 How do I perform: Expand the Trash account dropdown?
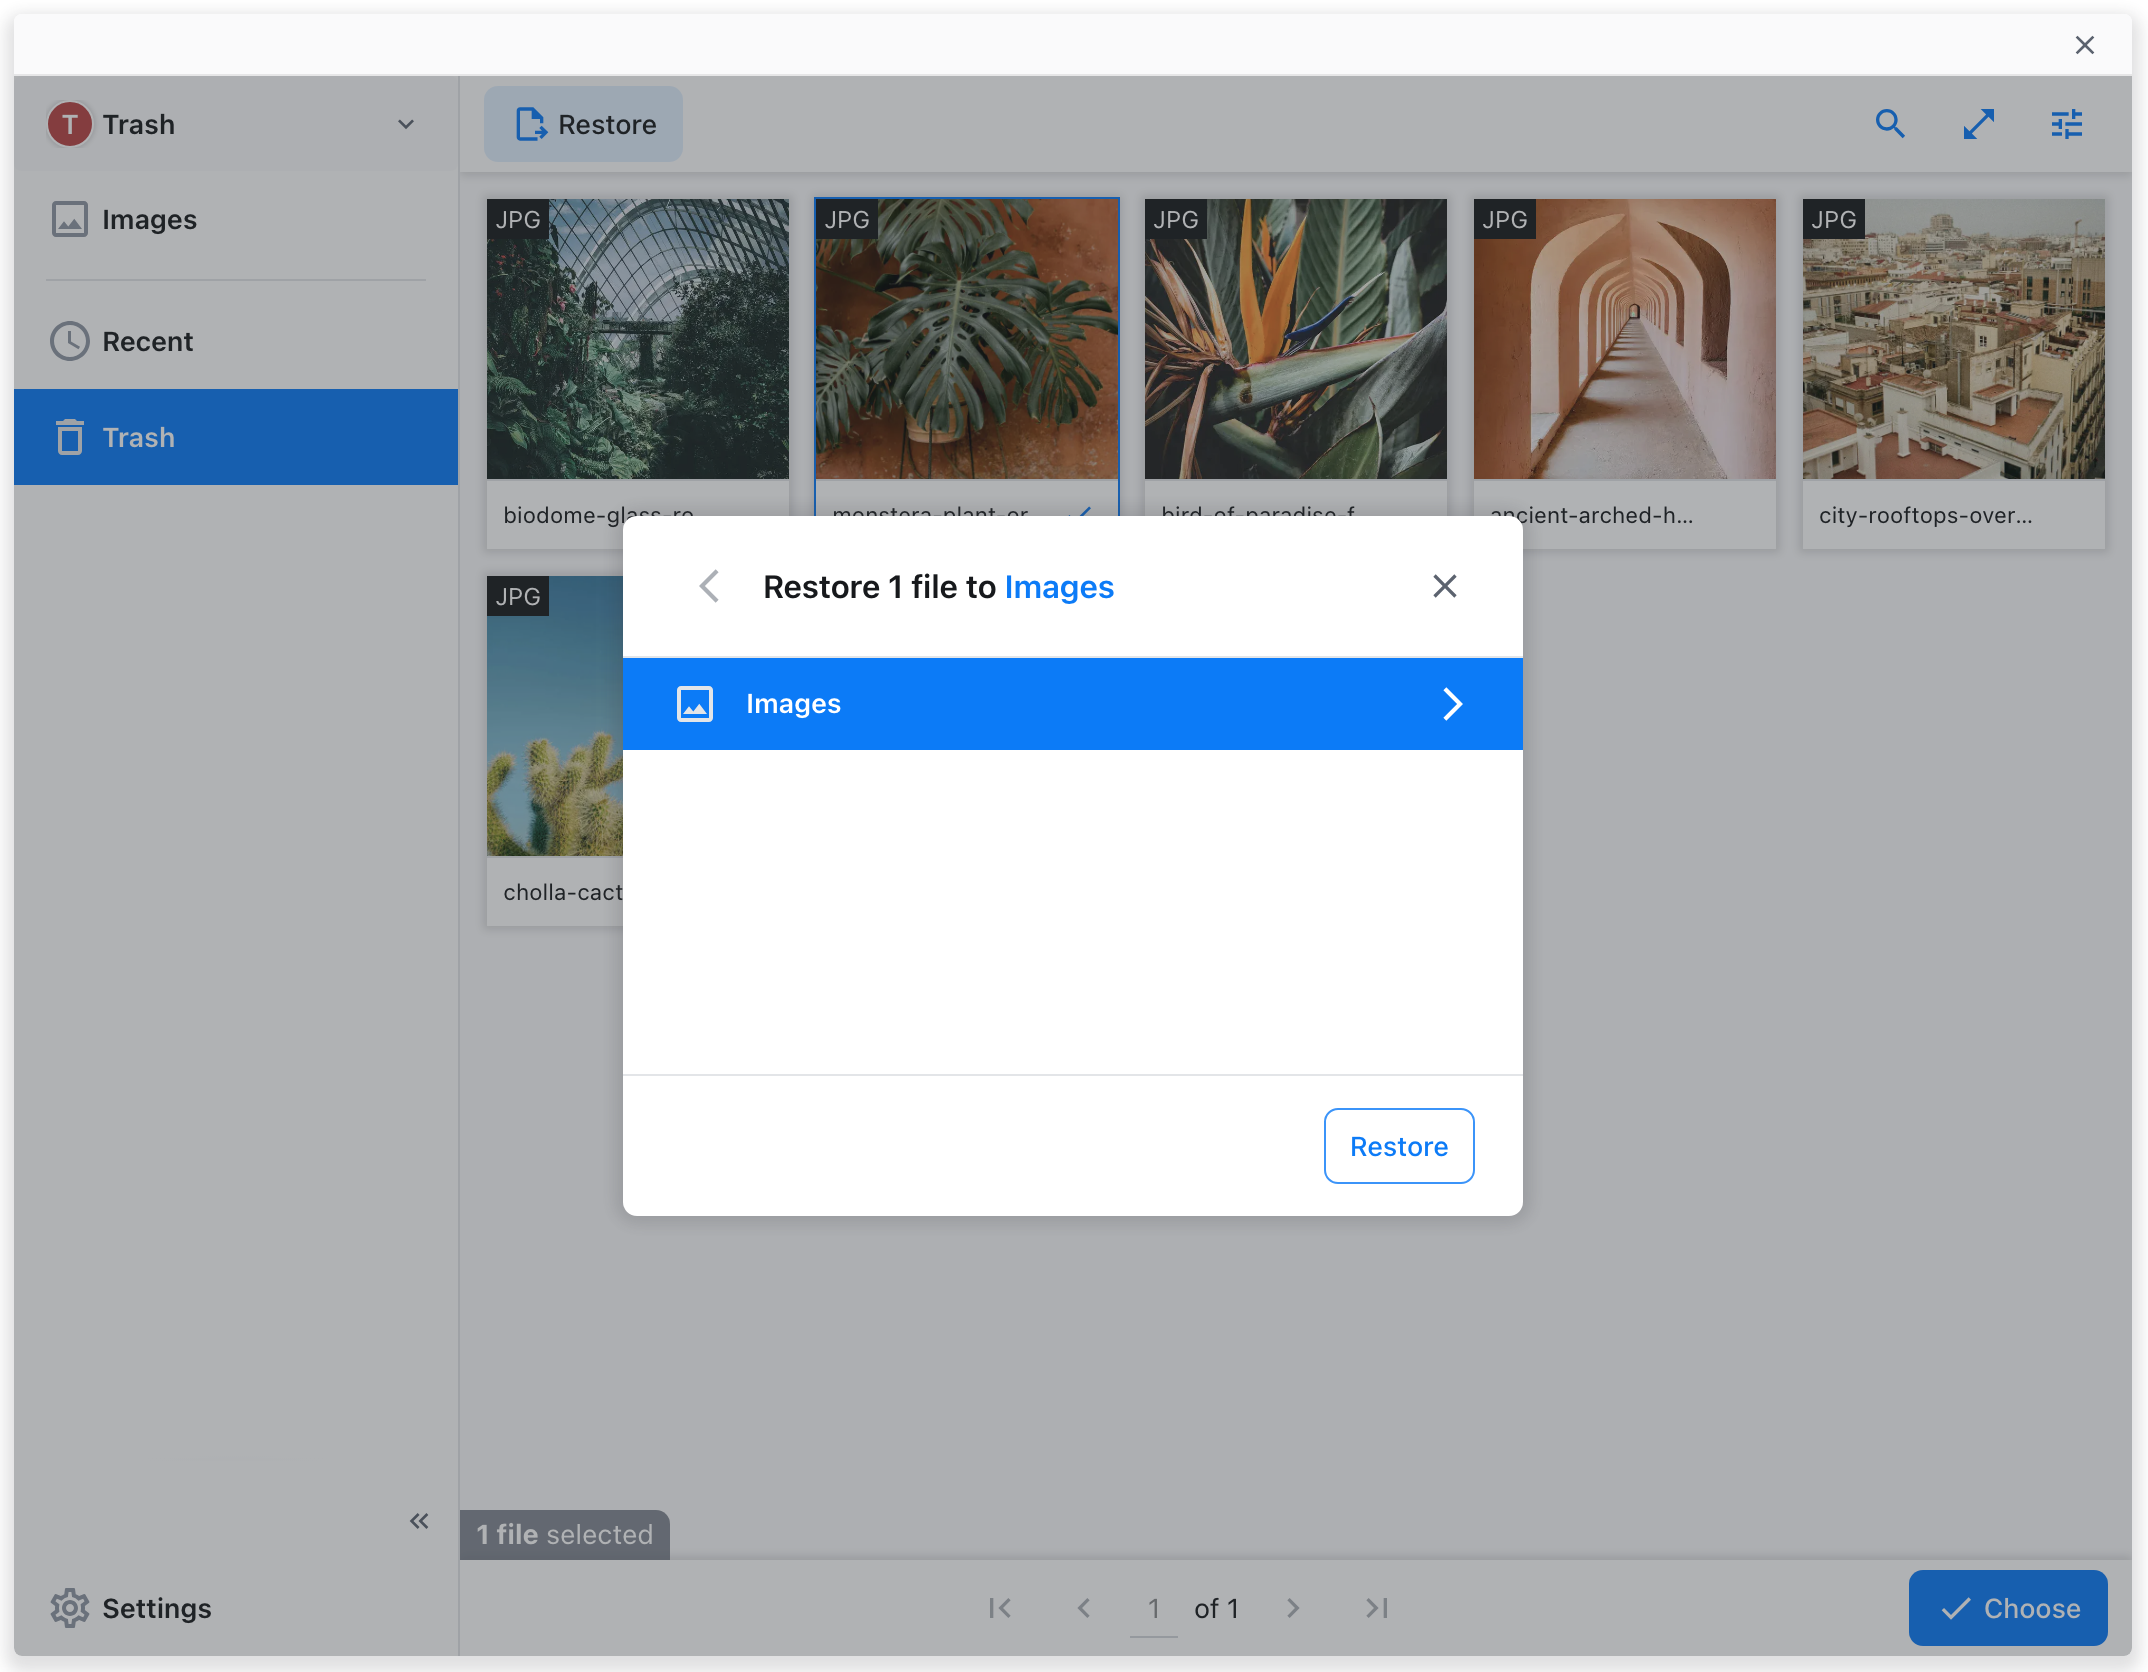click(405, 124)
